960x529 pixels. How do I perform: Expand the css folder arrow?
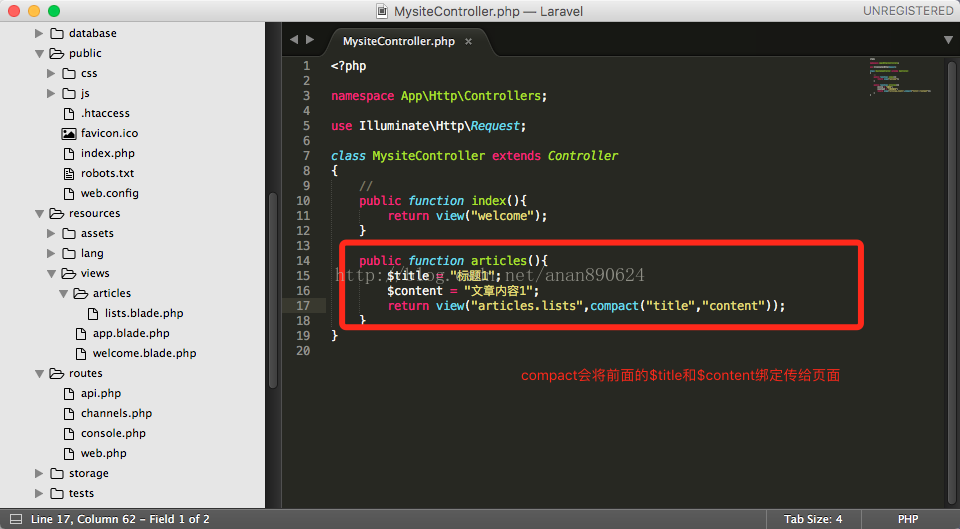click(51, 73)
